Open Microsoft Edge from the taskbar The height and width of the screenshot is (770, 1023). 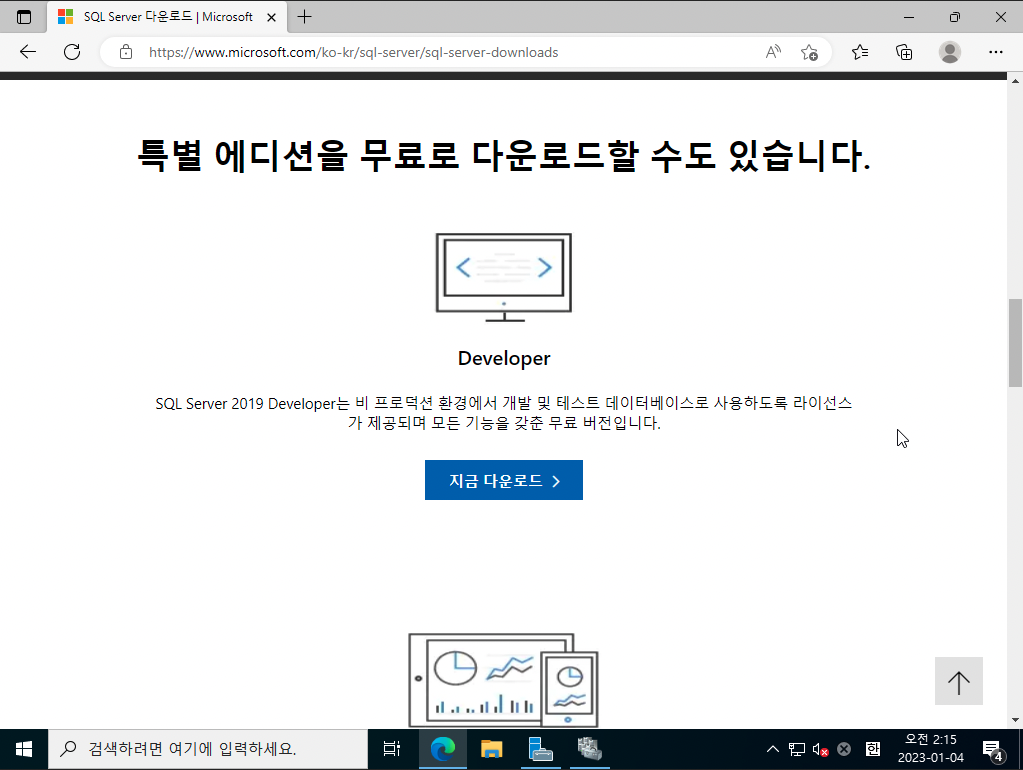pyautogui.click(x=442, y=749)
